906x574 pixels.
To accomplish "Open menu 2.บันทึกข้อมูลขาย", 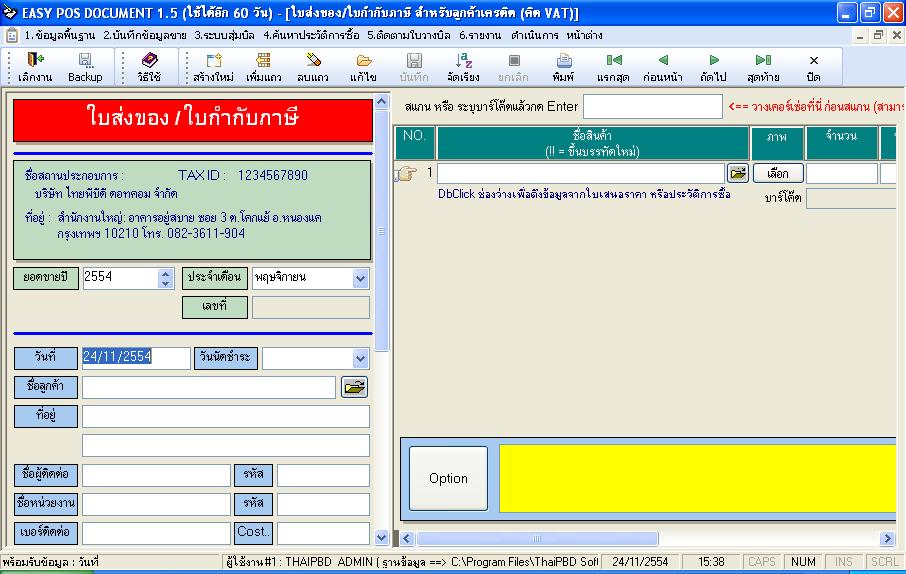I will point(144,35).
